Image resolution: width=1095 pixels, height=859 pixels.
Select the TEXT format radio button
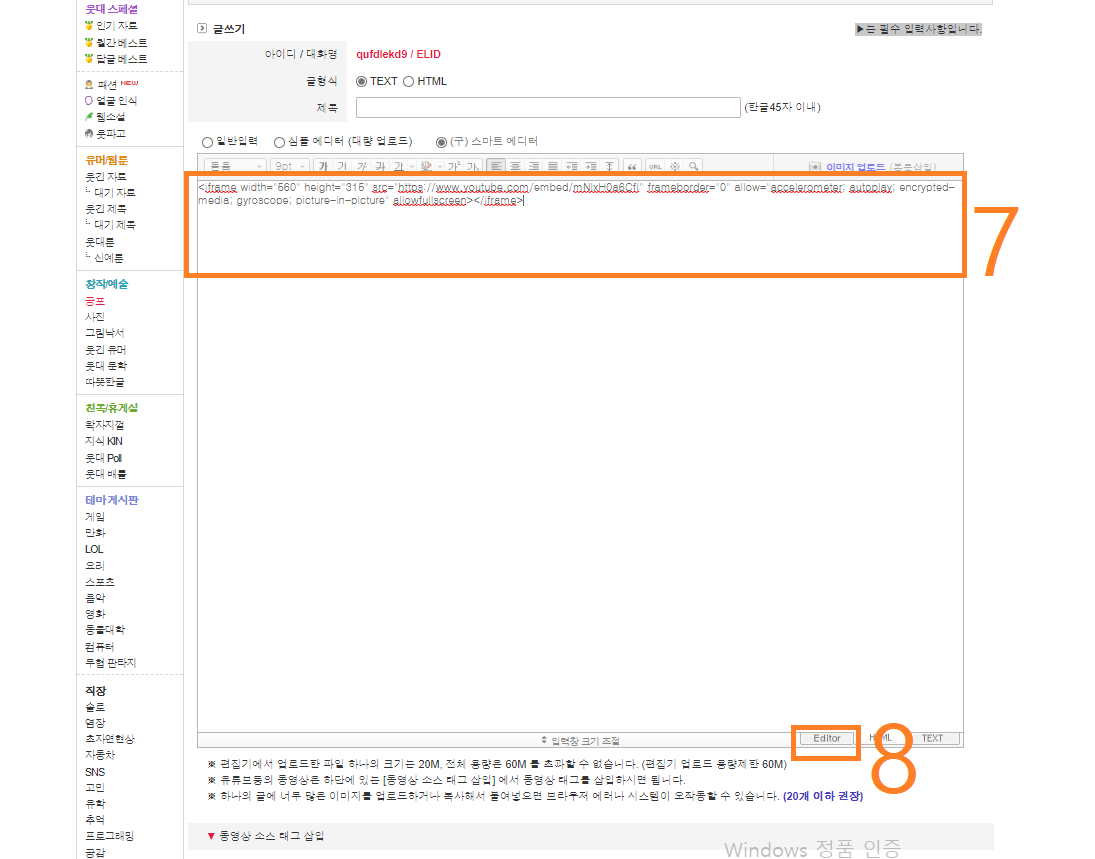[x=361, y=82]
